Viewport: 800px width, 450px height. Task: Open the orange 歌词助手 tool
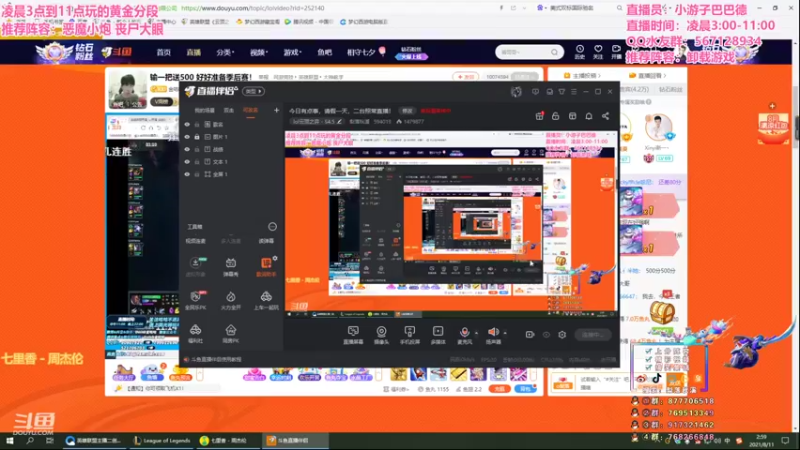pyautogui.click(x=266, y=267)
